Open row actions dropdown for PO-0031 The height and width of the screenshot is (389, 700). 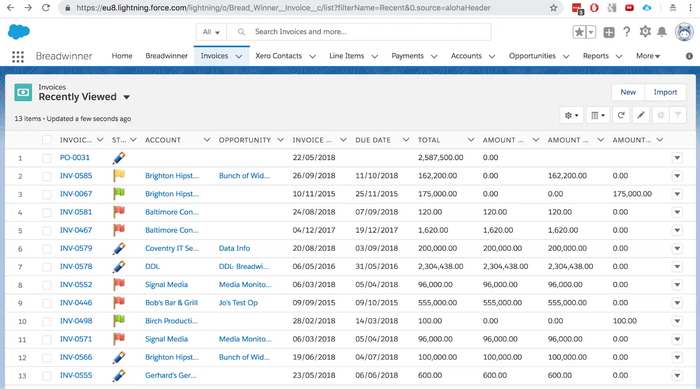677,158
